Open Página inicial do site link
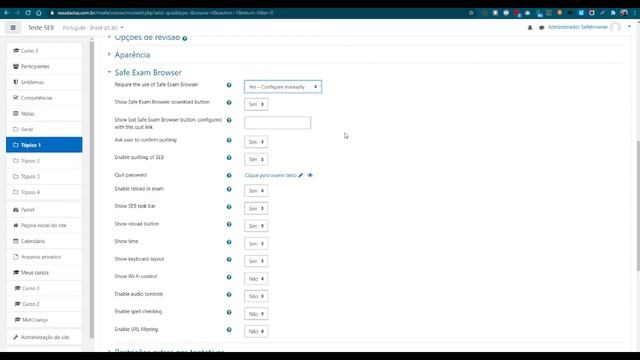This screenshot has height=360, width=640. coord(44,225)
